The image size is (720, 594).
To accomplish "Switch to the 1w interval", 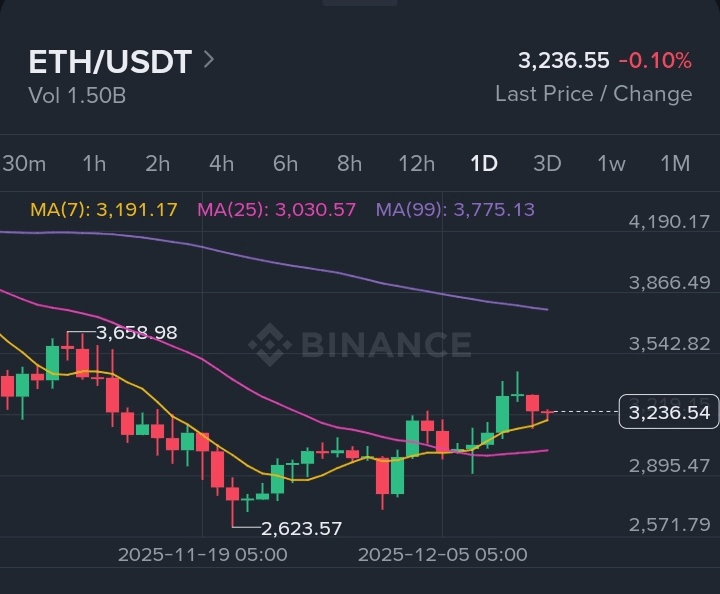I will 611,163.
